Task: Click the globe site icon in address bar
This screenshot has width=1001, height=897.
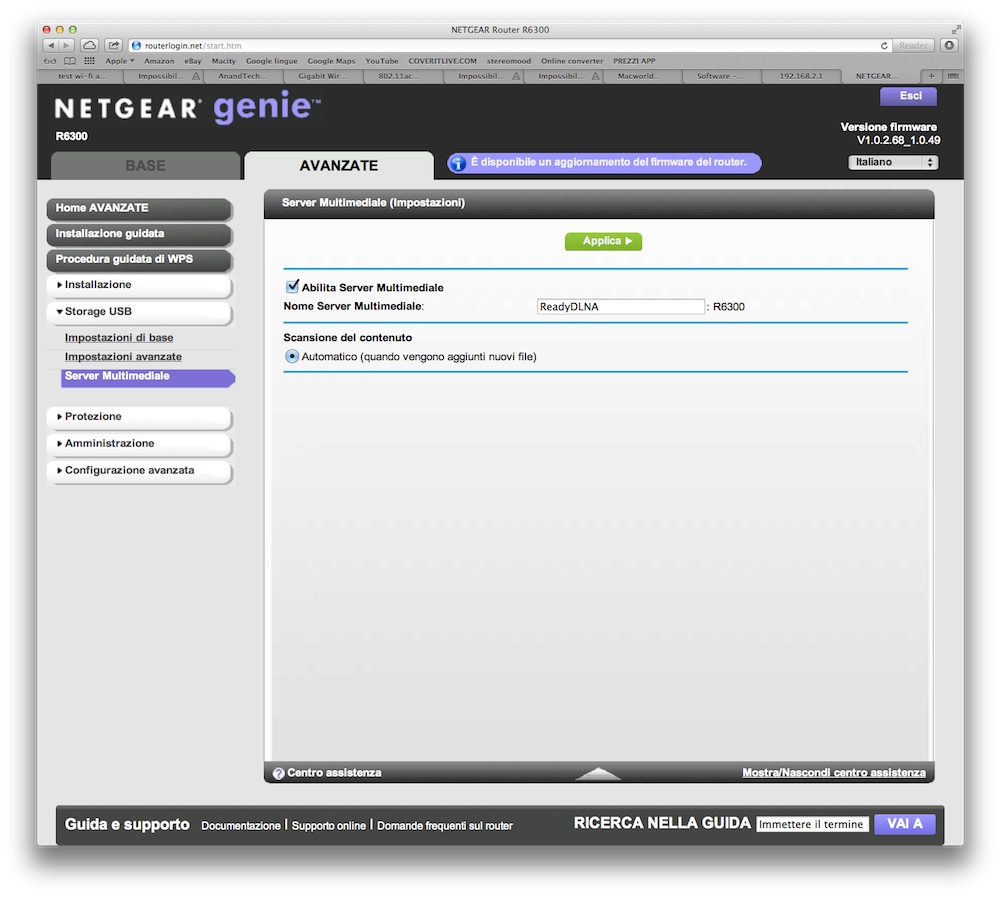Action: click(x=136, y=45)
